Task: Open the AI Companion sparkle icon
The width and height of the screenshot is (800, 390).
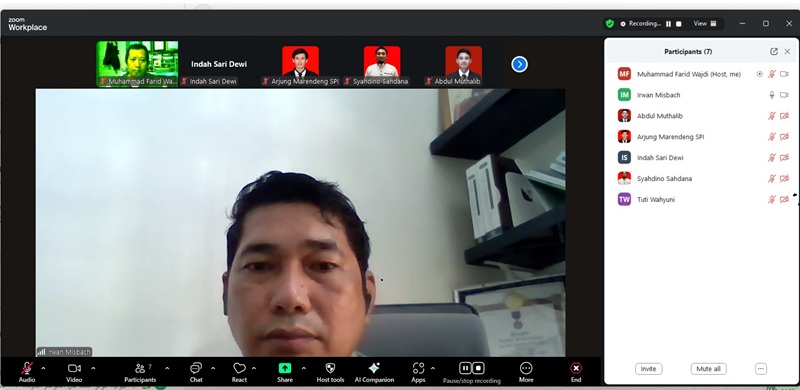Action: point(374,368)
